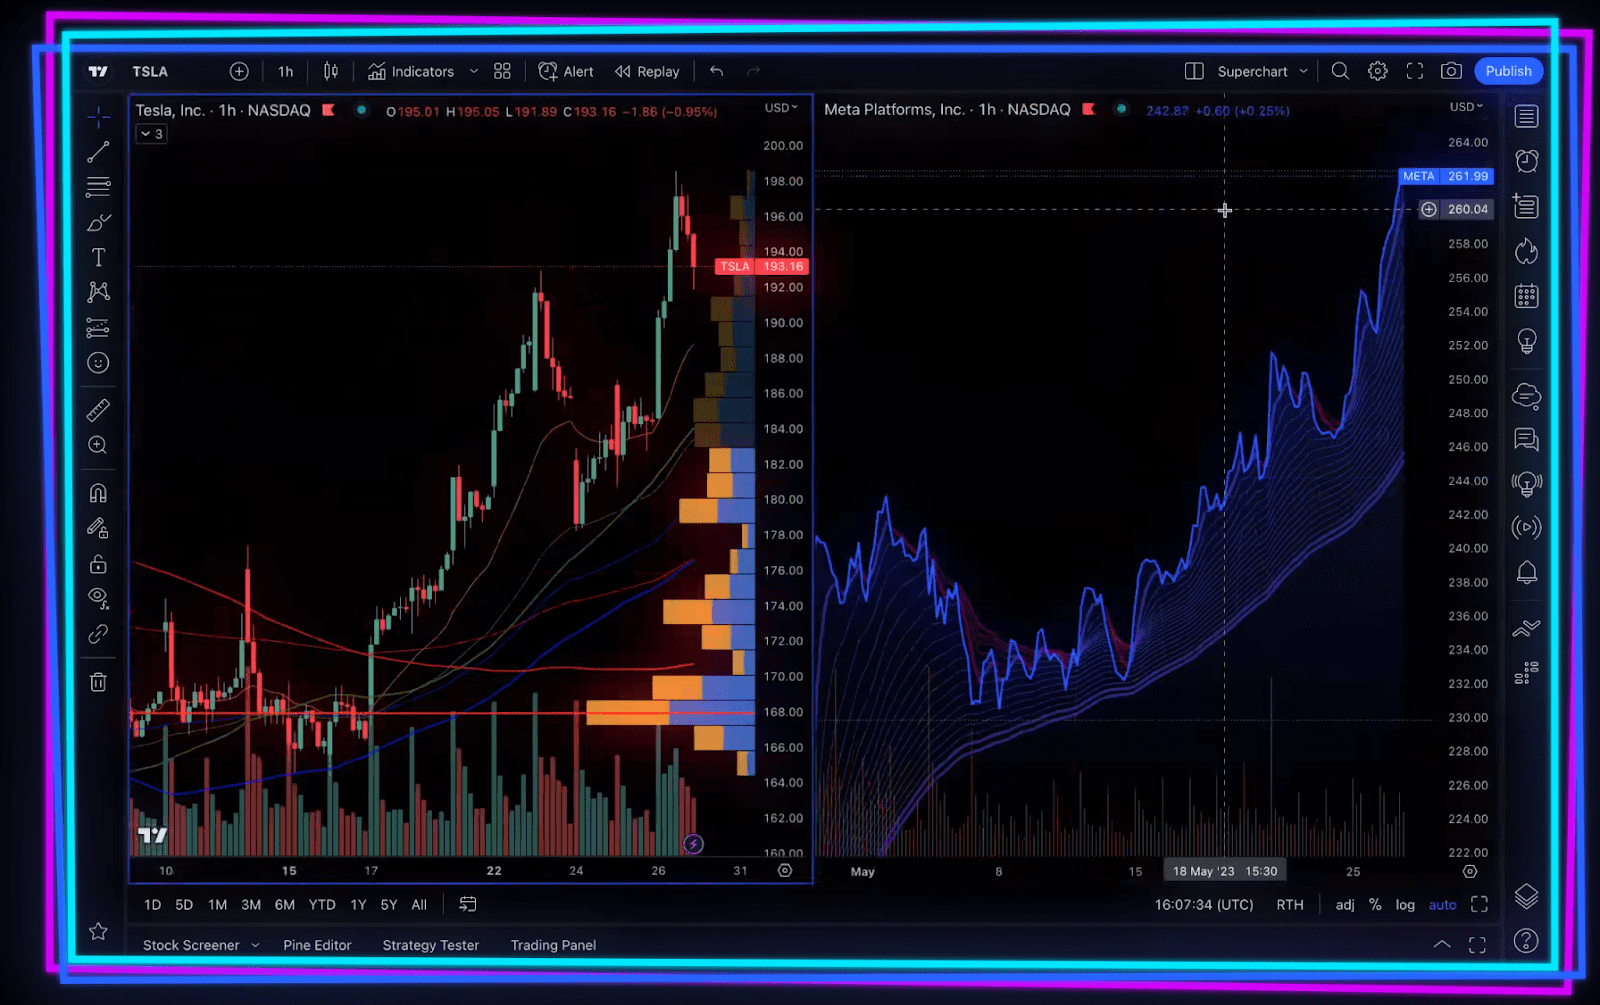Open the indicator templates grid icon
Viewport: 1600px width, 1005px height.
click(x=502, y=71)
